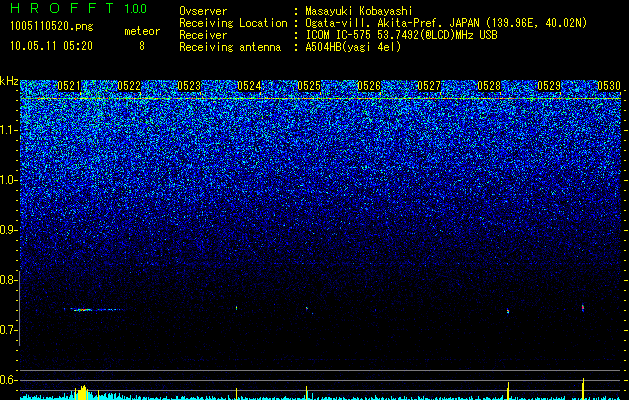
Task: Click the 0527 time marker
Action: pos(429,86)
